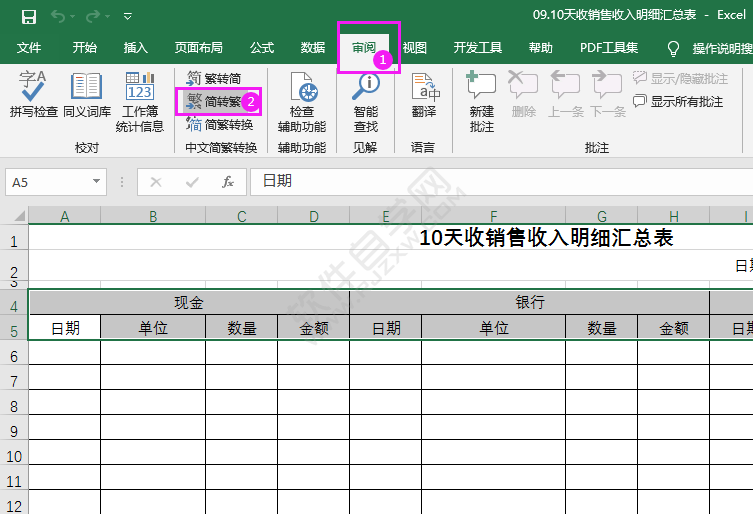The image size is (753, 514).
Task: Show 工作簿统计信息 workbook statistics
Action: tap(140, 101)
